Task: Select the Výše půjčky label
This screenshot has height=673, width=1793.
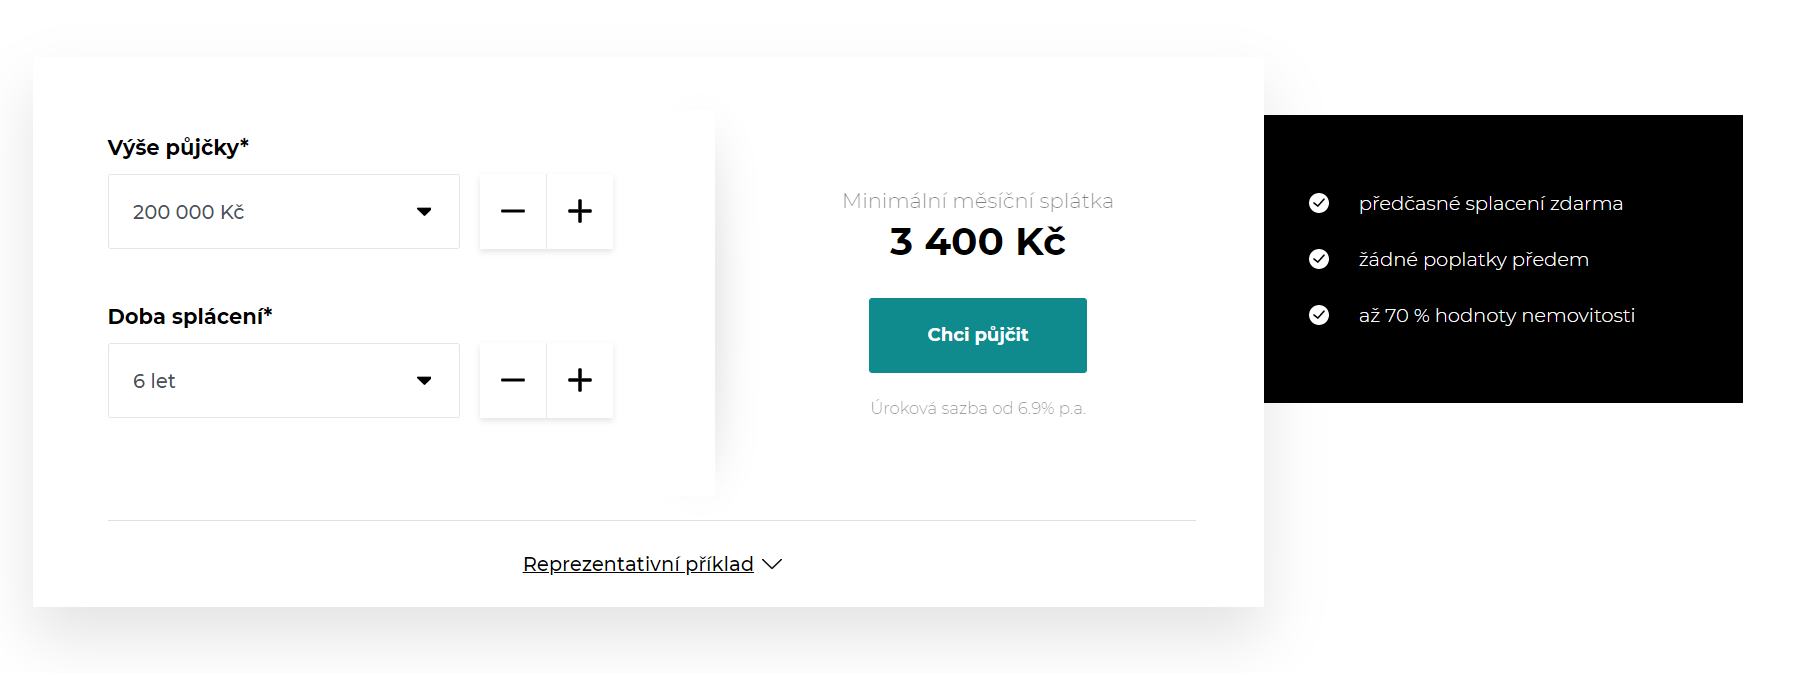Action: 178,147
